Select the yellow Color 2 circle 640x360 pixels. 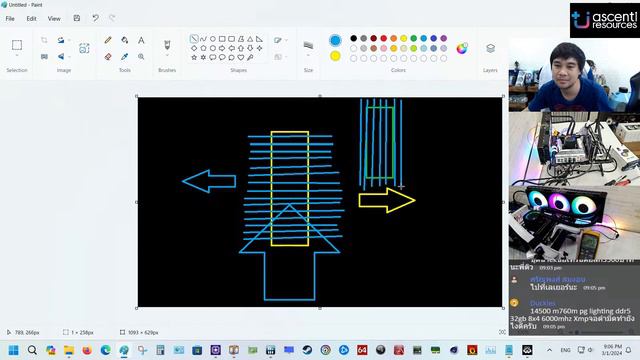(x=335, y=56)
